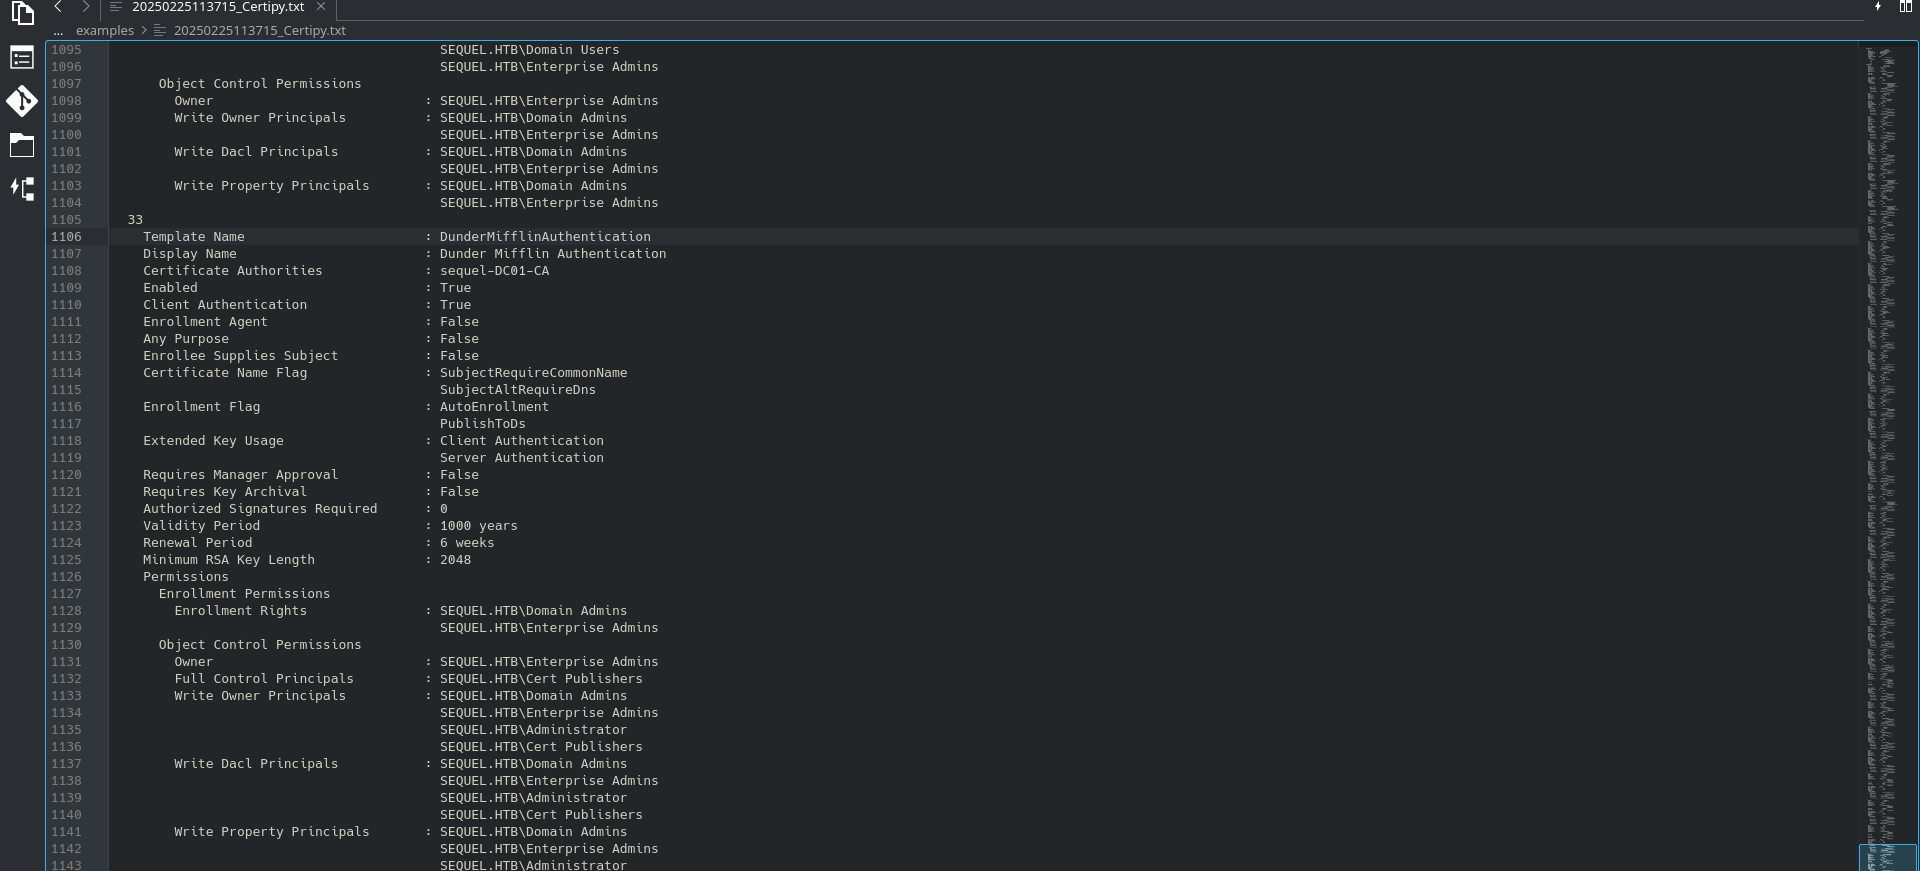Open the Documents panel in the sidebar
This screenshot has width=1920, height=871.
pyautogui.click(x=22, y=14)
